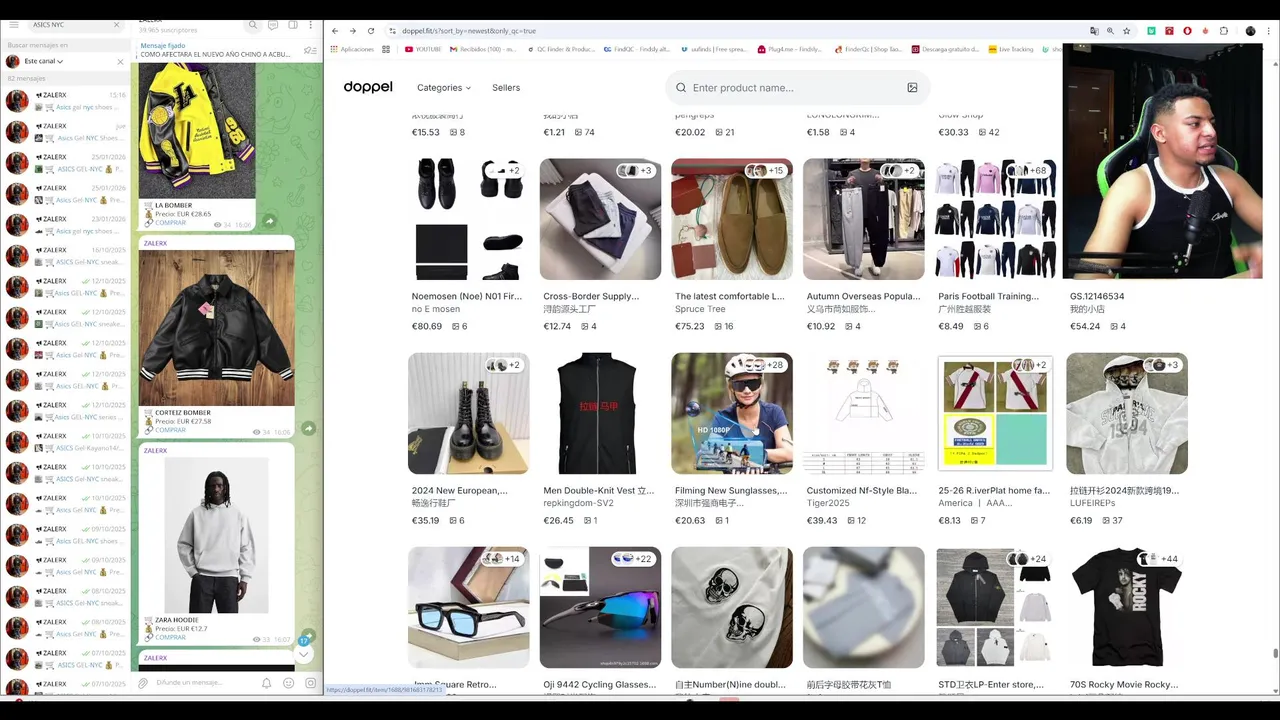Open the Live Tracking bookmark
1280x720 pixels.
tap(1011, 49)
